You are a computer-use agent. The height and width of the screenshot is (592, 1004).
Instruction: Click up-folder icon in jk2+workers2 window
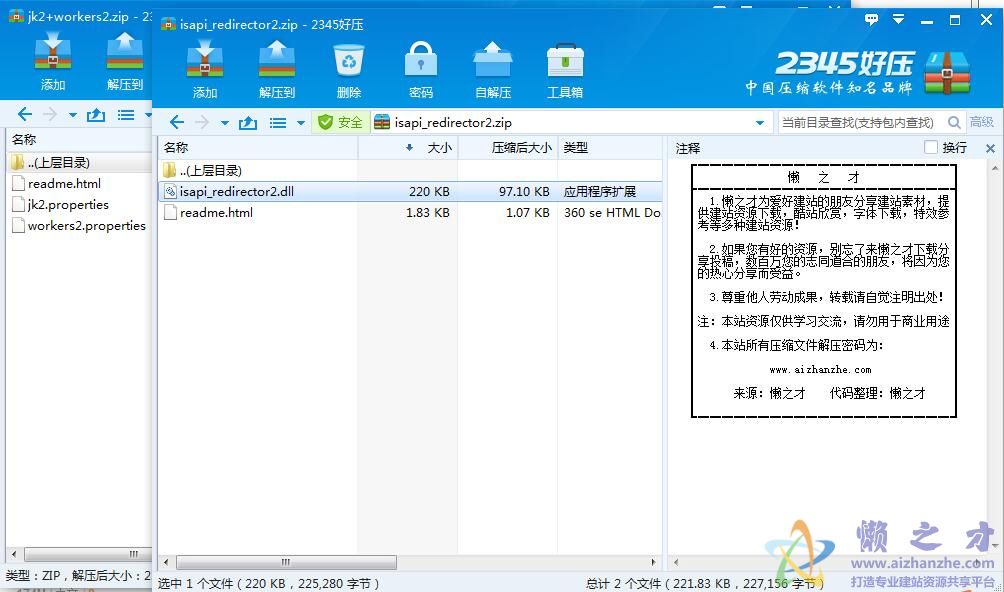(x=95, y=115)
